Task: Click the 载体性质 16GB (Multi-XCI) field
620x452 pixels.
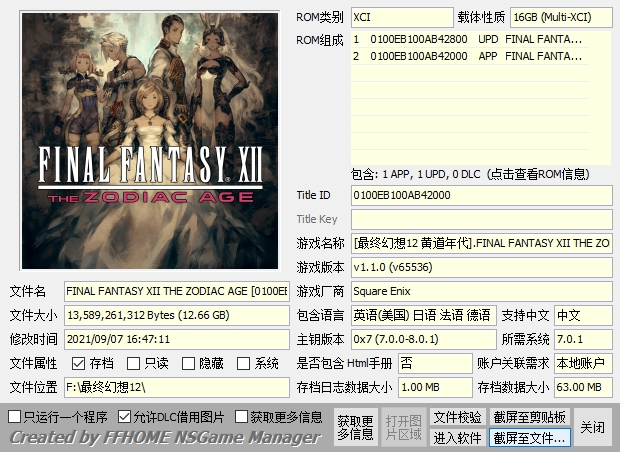Action: (x=561, y=17)
